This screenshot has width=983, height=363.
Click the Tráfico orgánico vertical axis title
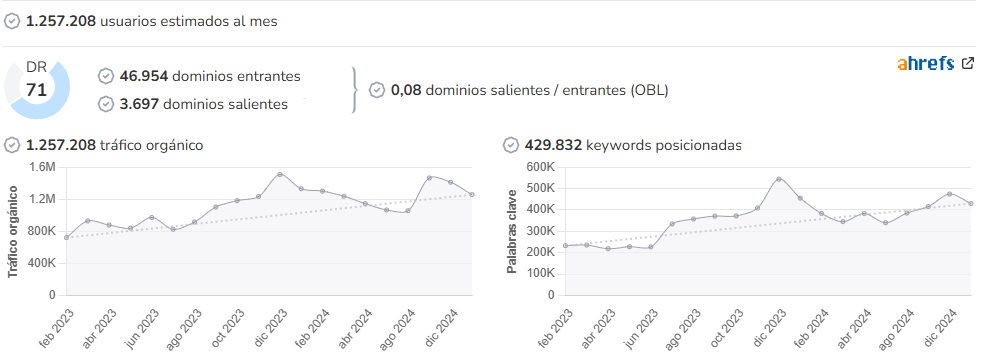click(x=12, y=231)
